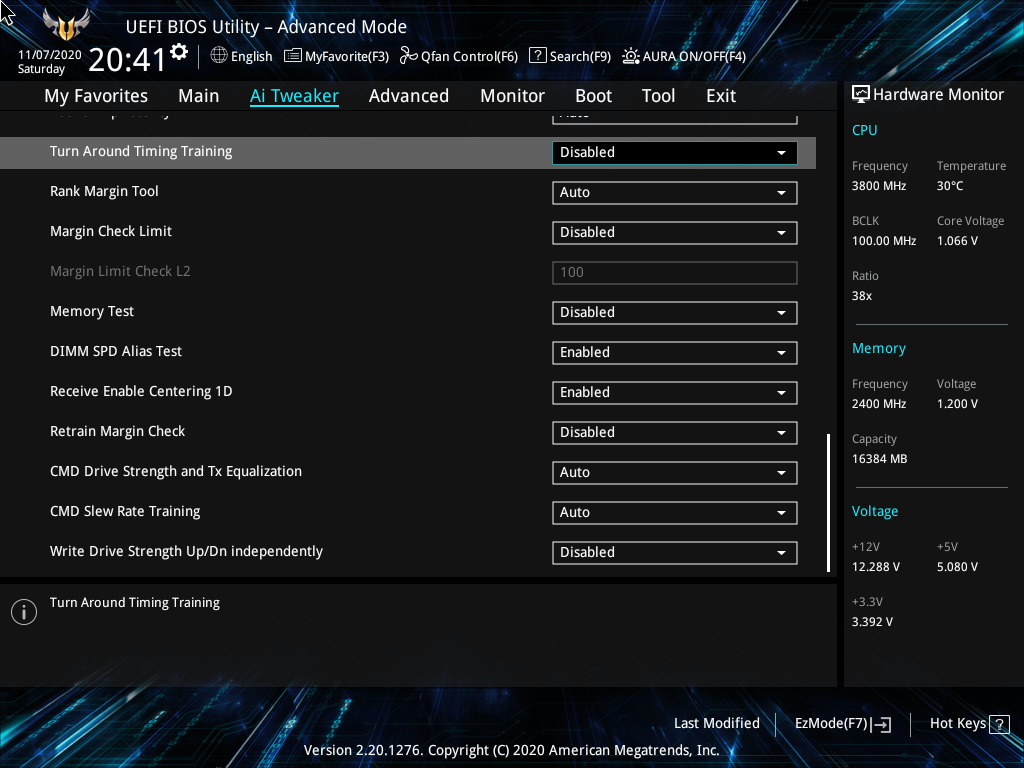Click Last Modified button
Viewport: 1024px width, 768px height.
(716, 724)
